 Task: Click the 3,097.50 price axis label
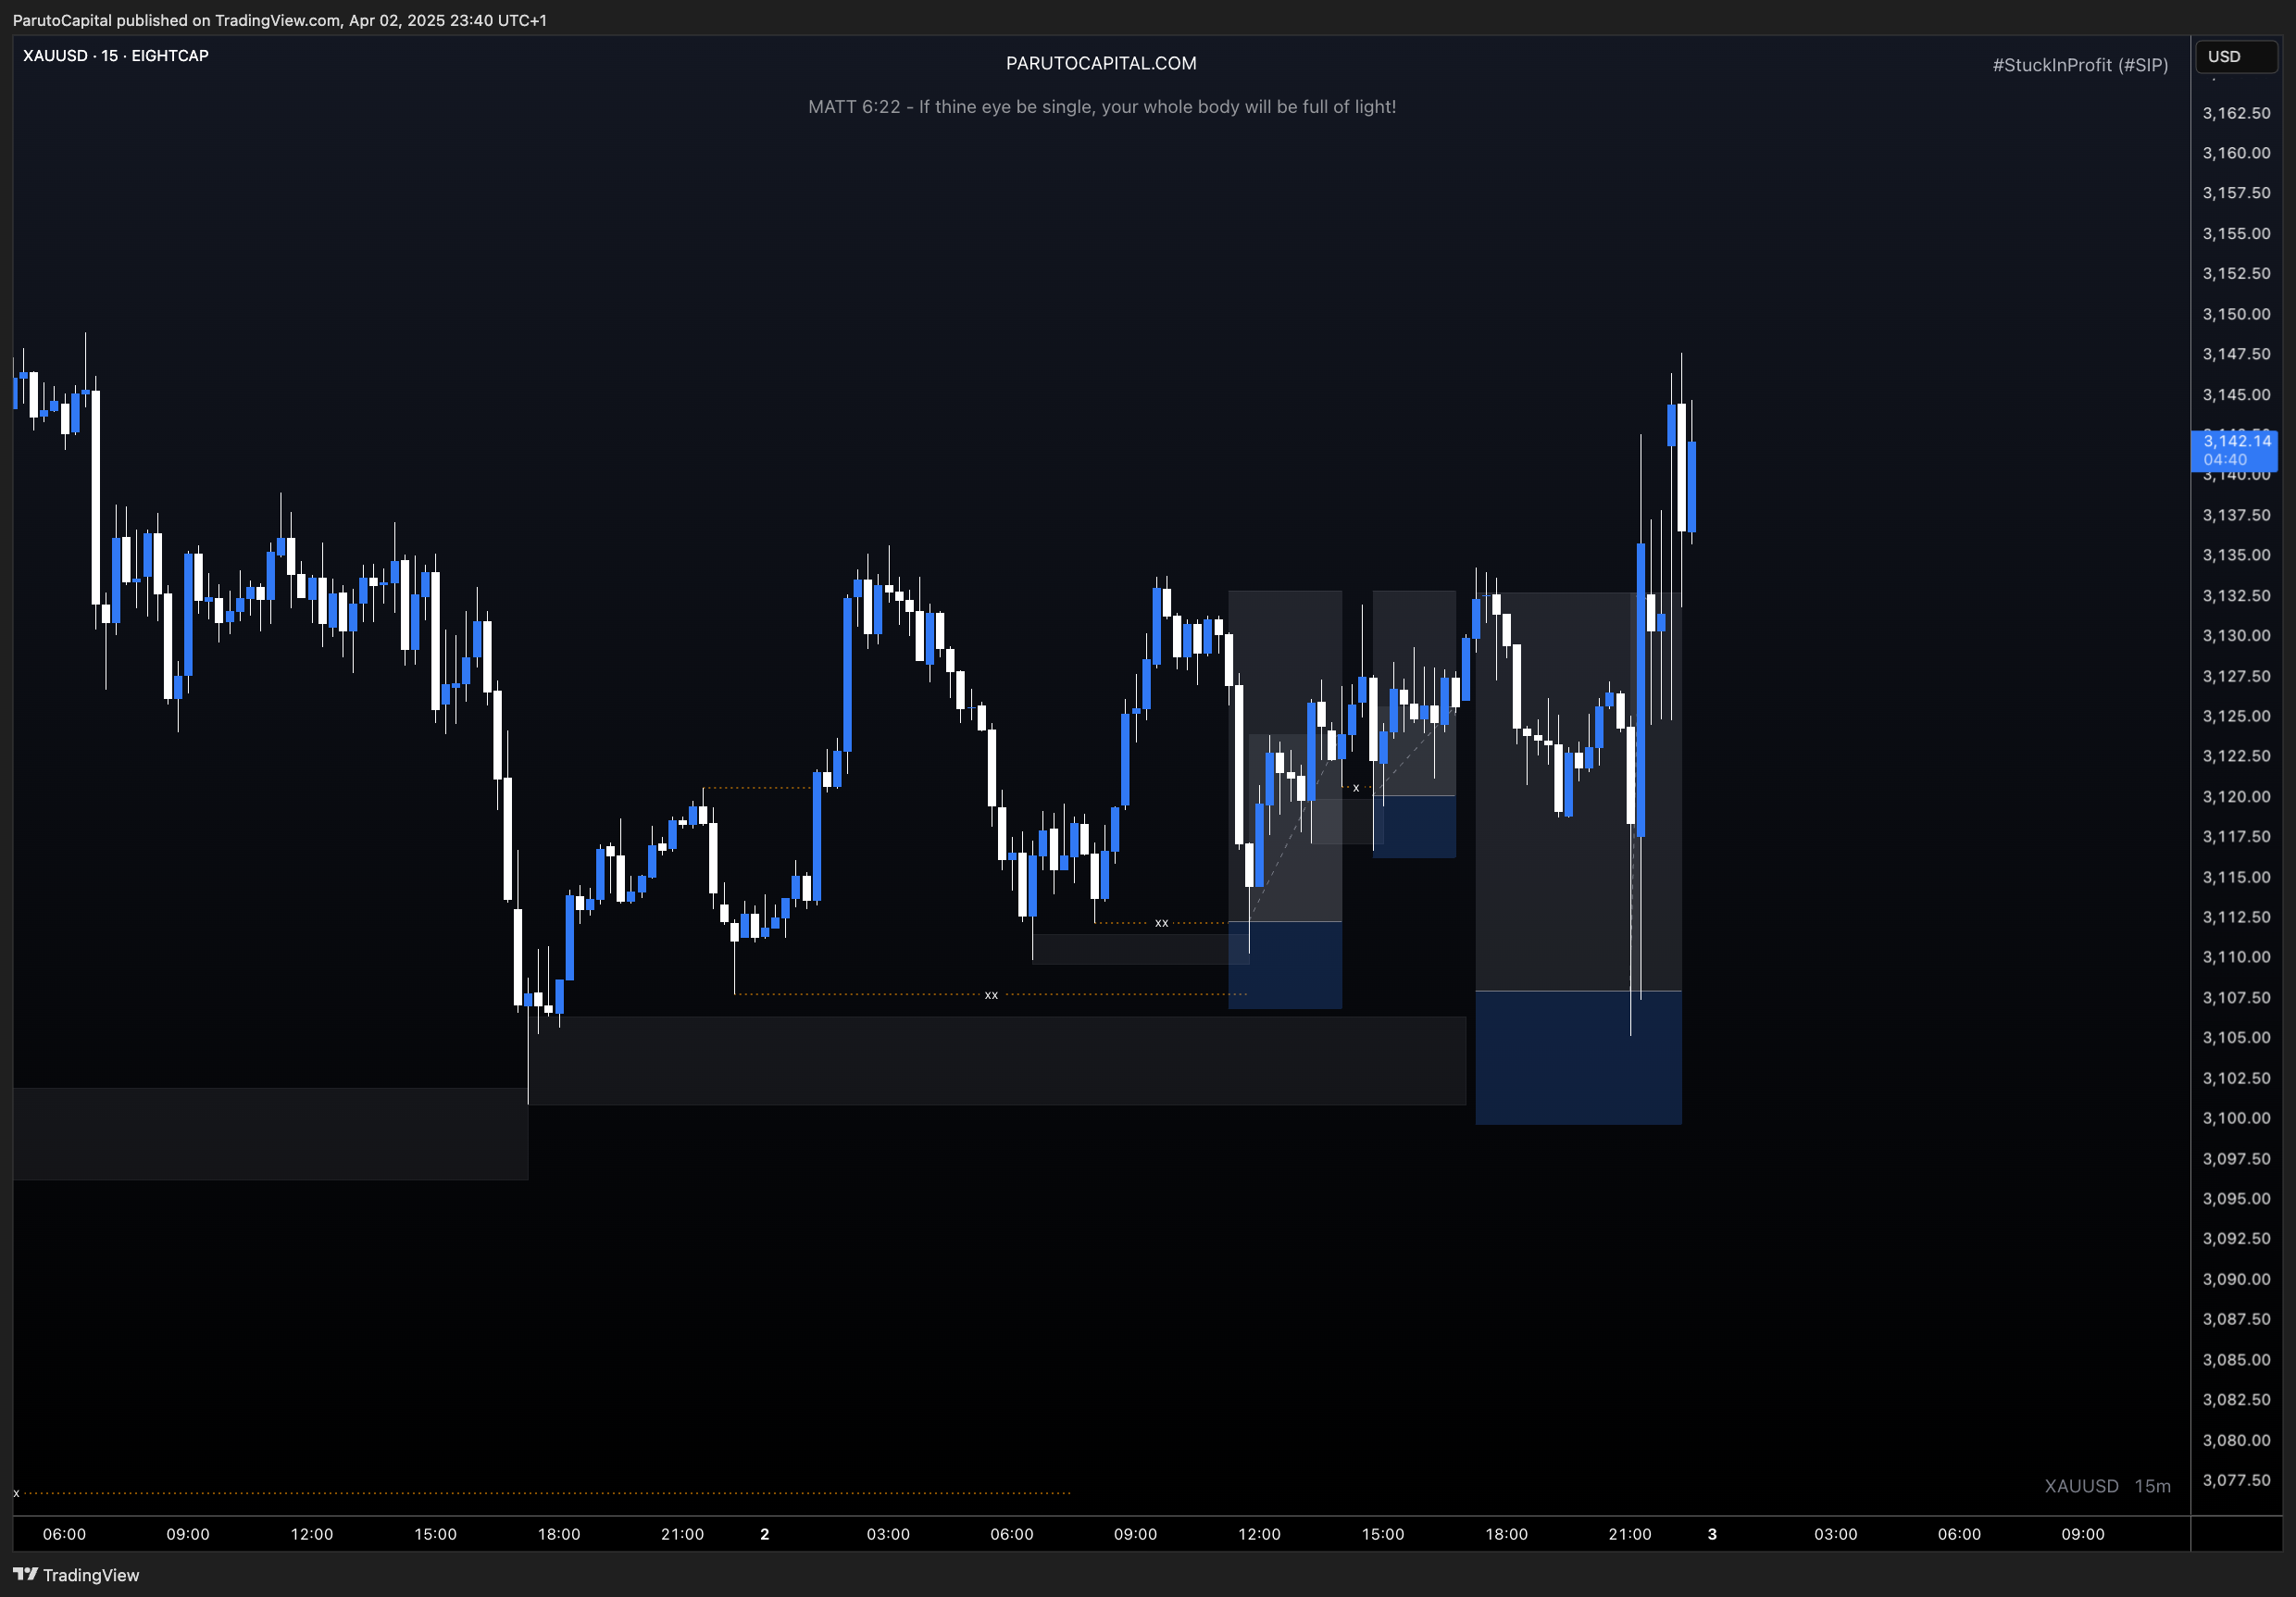point(2236,1158)
